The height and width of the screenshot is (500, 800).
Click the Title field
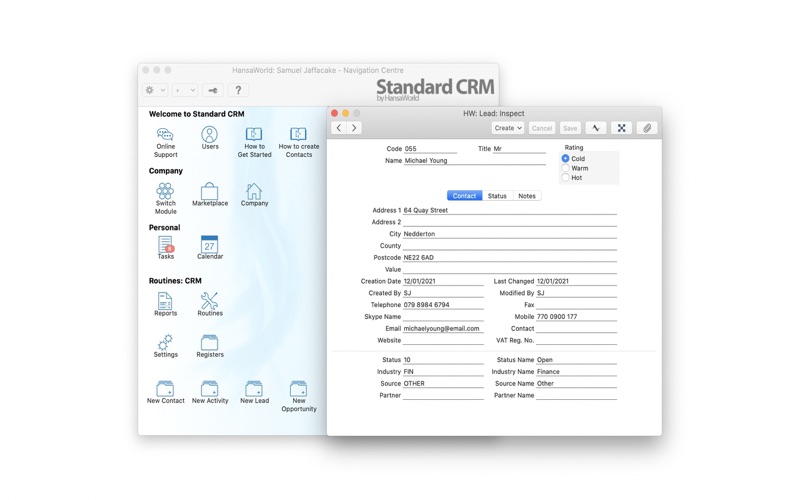pyautogui.click(x=519, y=149)
